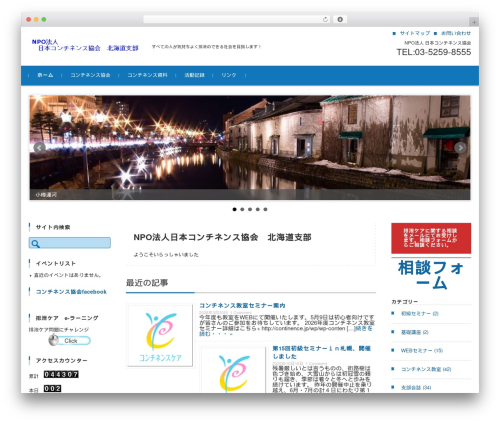Open a new tab with the plus button
This screenshot has height=423, width=500.
(x=474, y=22)
